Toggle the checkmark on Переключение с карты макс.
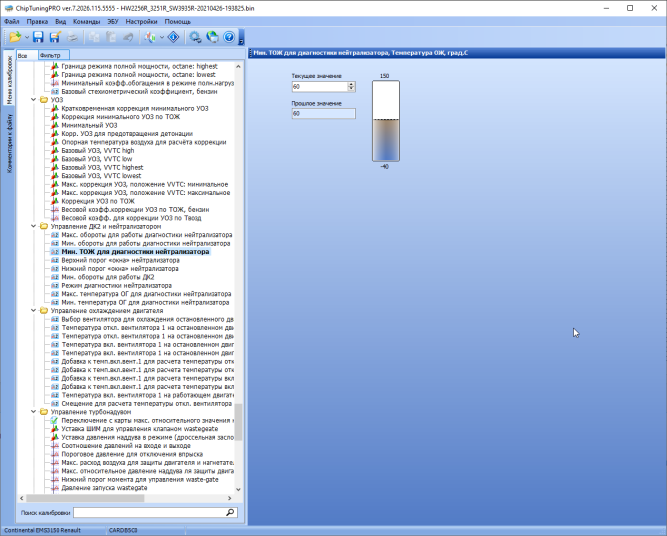 [54, 420]
